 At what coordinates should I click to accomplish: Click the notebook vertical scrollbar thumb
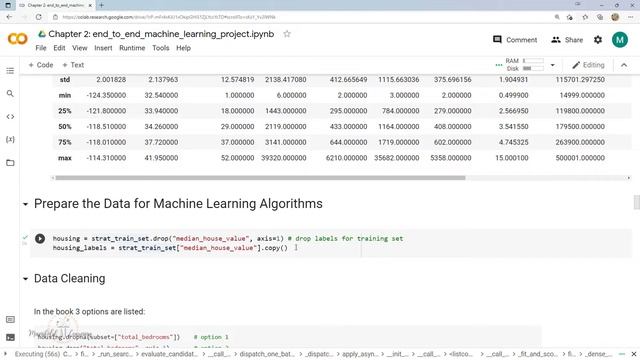coord(636,202)
